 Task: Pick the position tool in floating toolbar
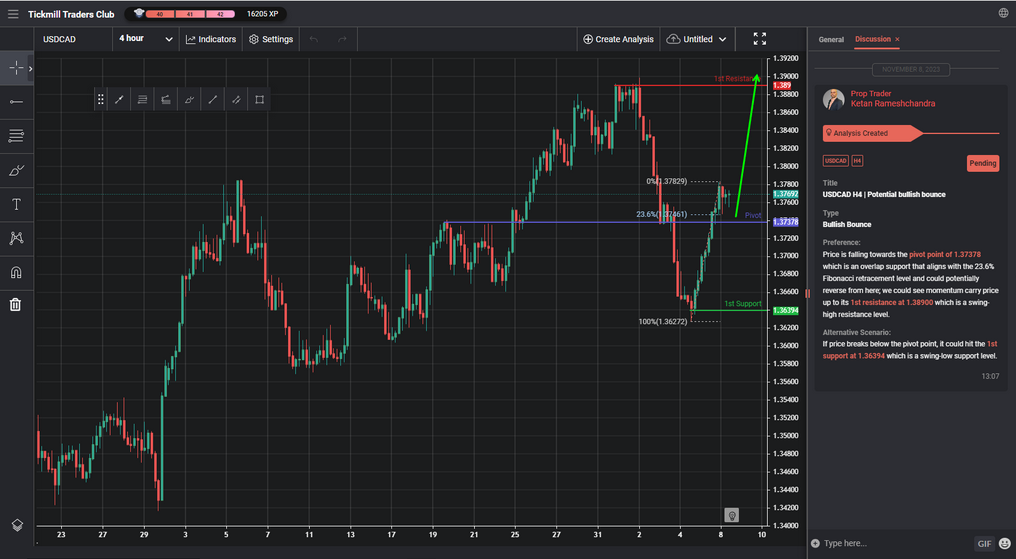(x=166, y=99)
